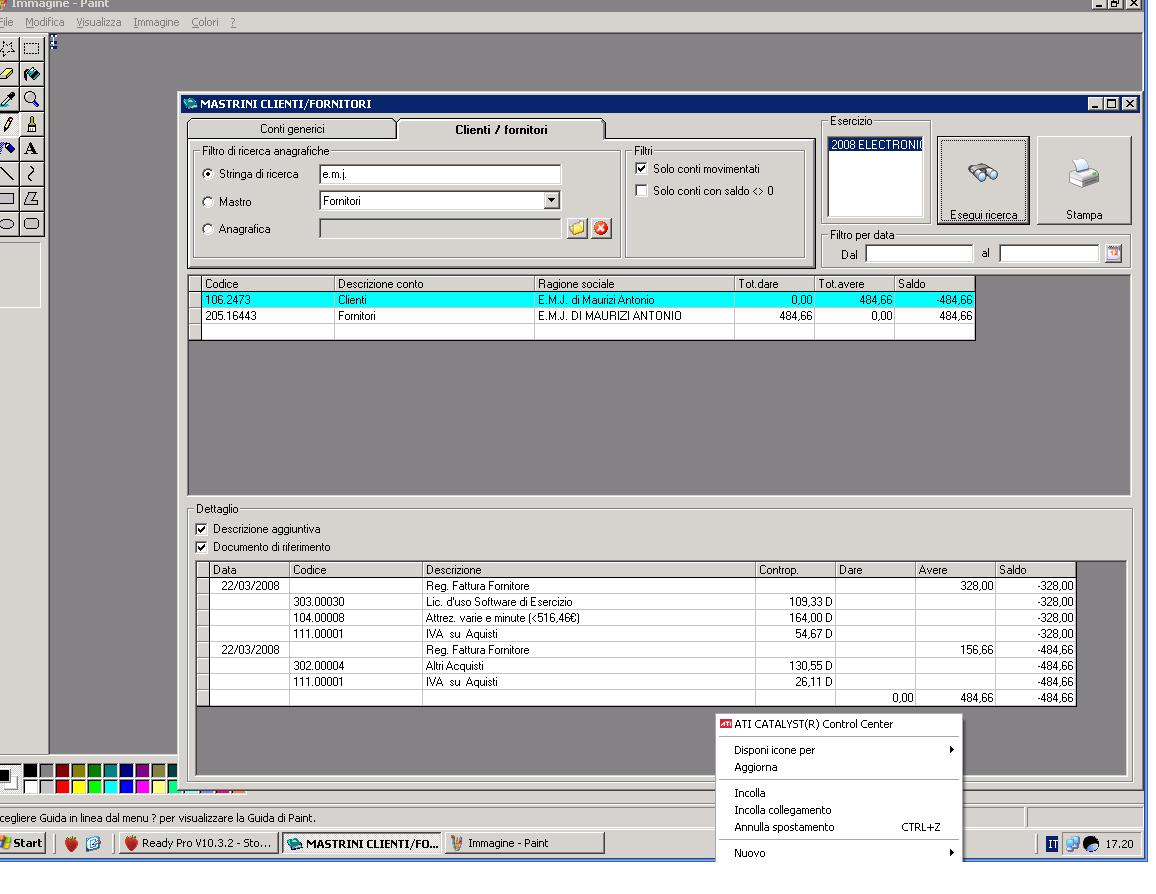Select the Mastro radio button

[208, 202]
